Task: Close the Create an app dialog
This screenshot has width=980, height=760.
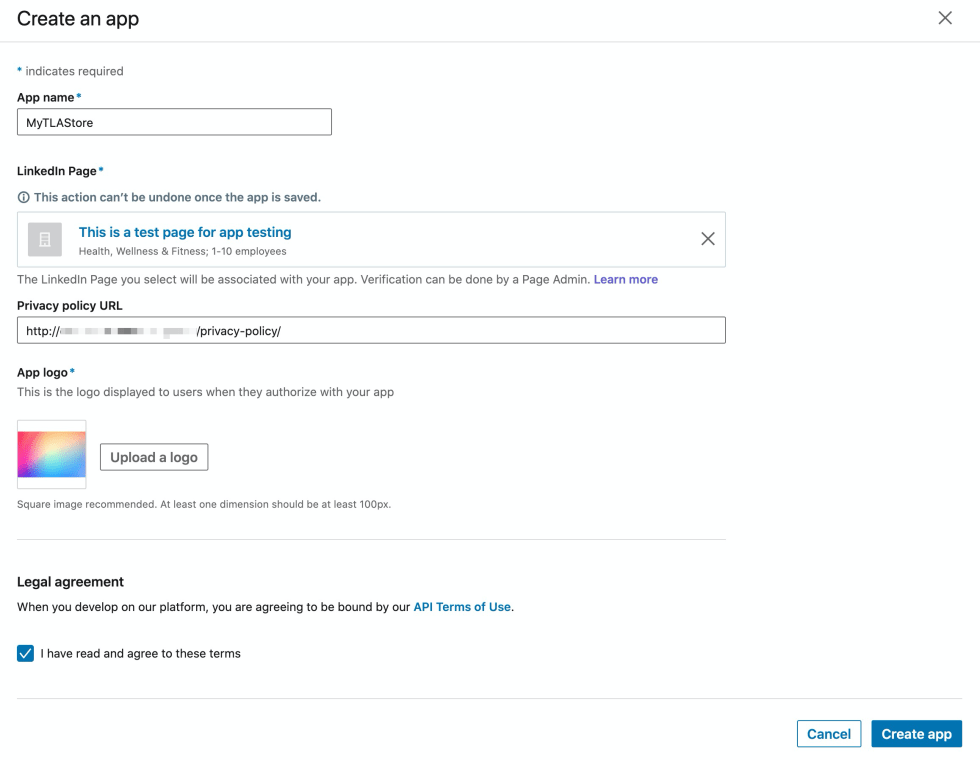Action: click(x=945, y=18)
